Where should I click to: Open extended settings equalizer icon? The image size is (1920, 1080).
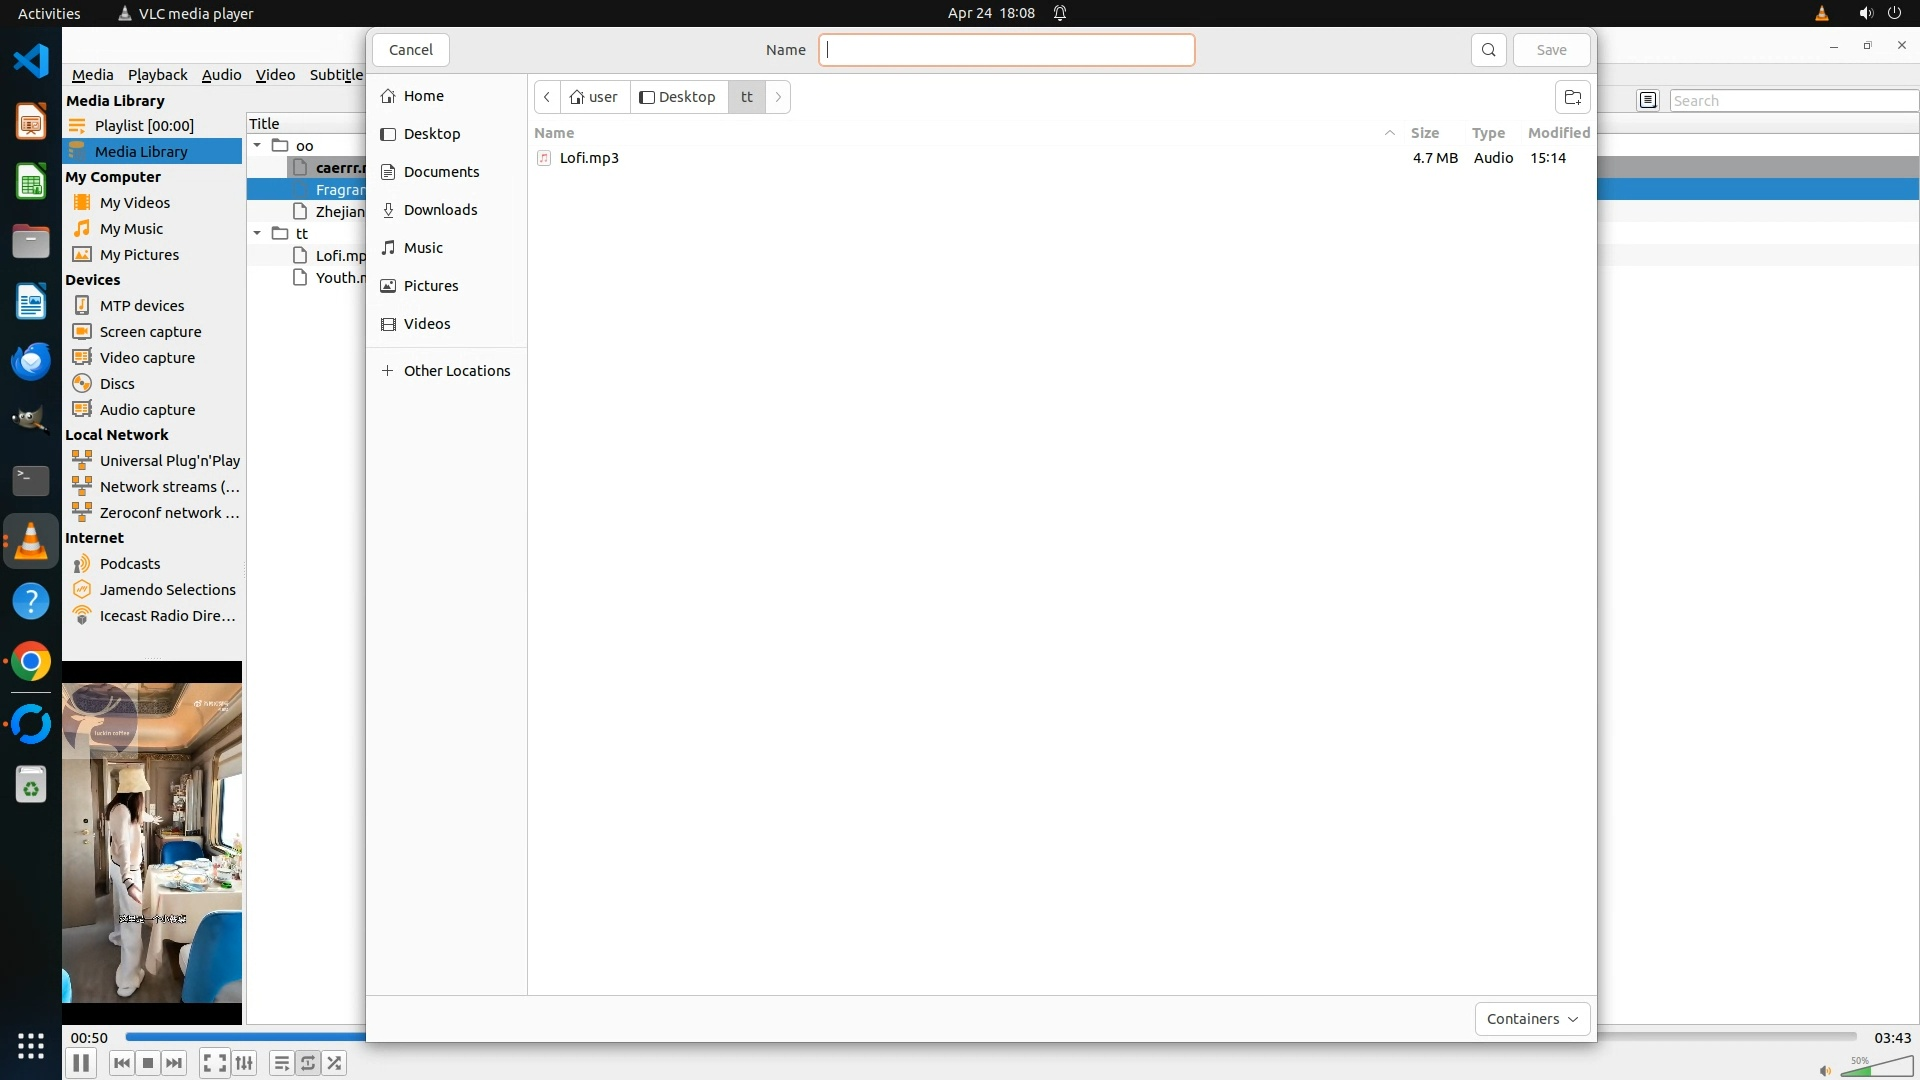pyautogui.click(x=244, y=1063)
